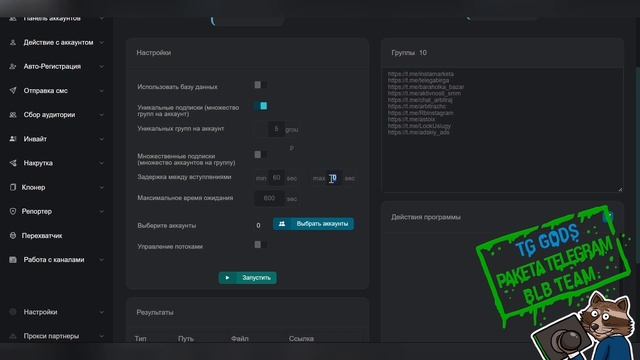Click the Сбор аудитории group icon
Image resolution: width=640 pixels, height=360 pixels.
[13, 115]
